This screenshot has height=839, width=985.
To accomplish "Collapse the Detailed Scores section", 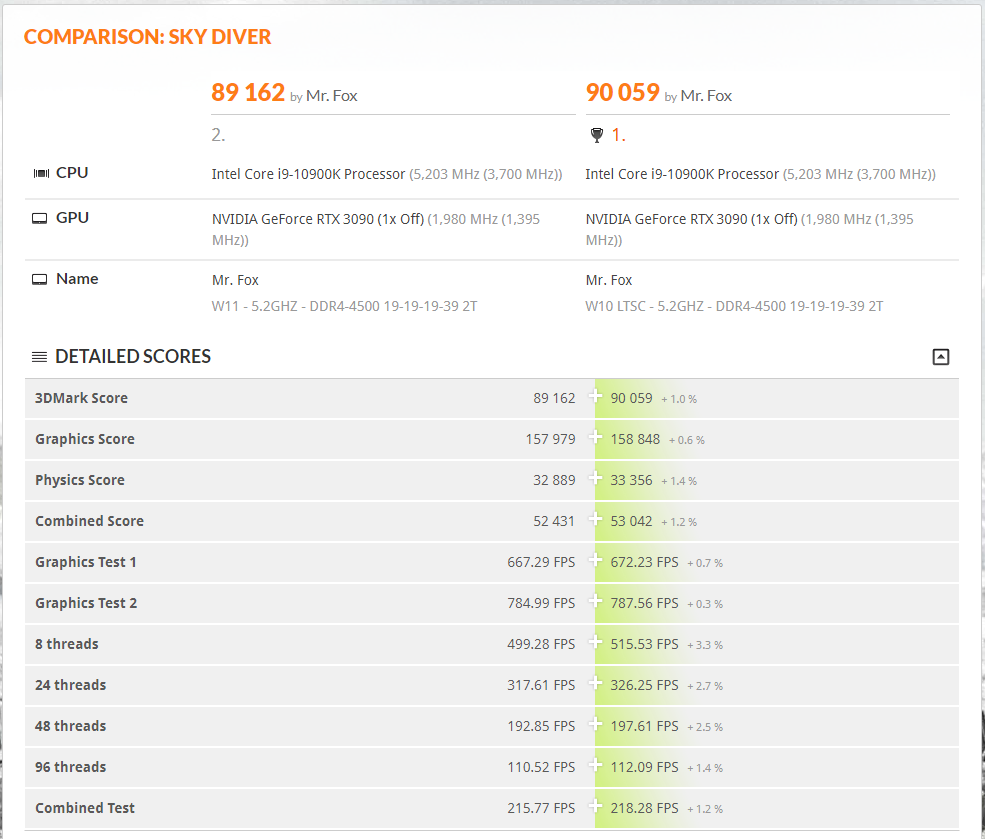I will click(940, 357).
